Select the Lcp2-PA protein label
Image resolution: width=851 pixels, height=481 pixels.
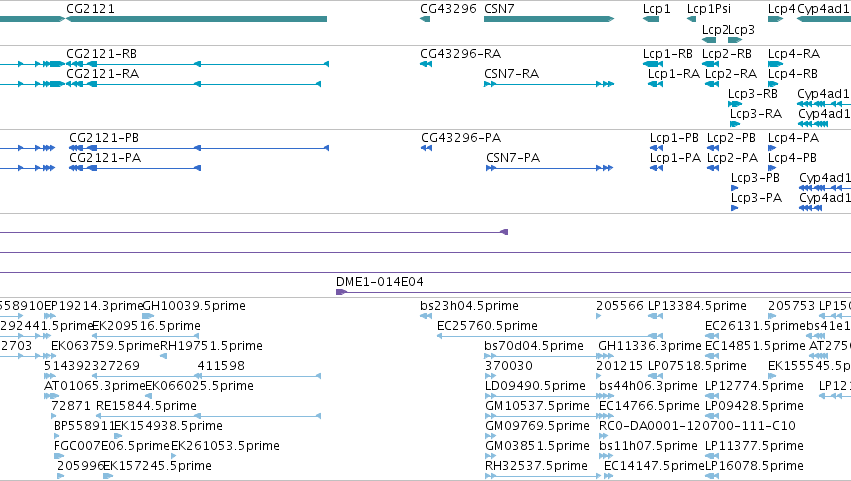[x=732, y=158]
